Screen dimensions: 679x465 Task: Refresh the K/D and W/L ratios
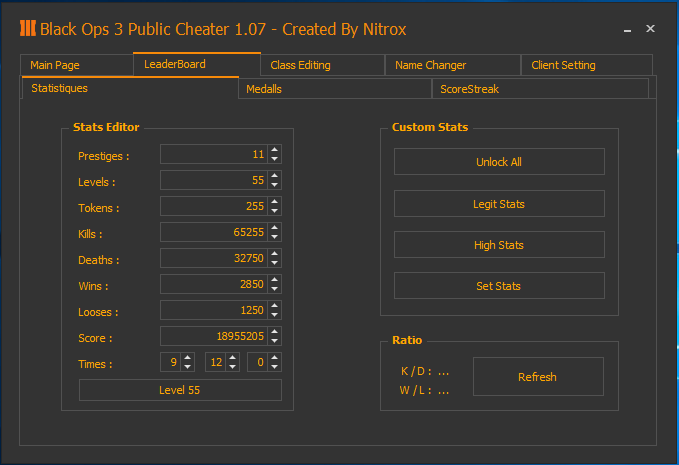pos(538,377)
